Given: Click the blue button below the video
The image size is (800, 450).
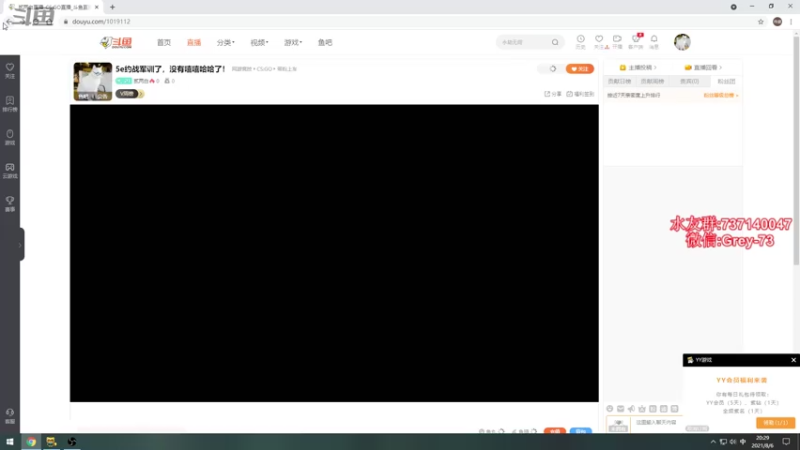Looking at the screenshot, I should click(x=581, y=431).
